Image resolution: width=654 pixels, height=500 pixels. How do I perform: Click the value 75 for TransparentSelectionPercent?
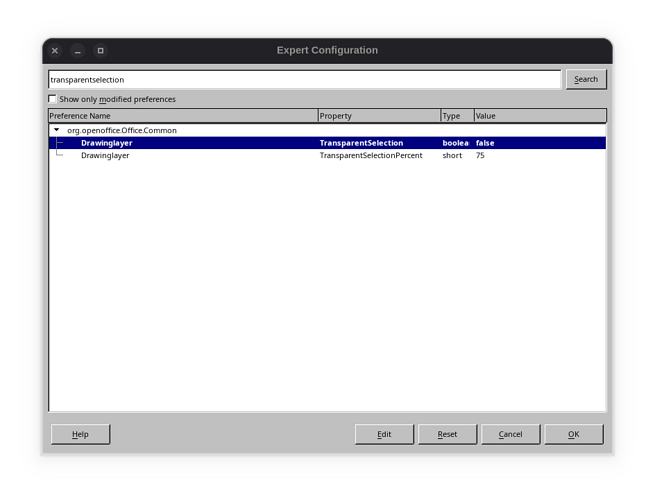481,156
